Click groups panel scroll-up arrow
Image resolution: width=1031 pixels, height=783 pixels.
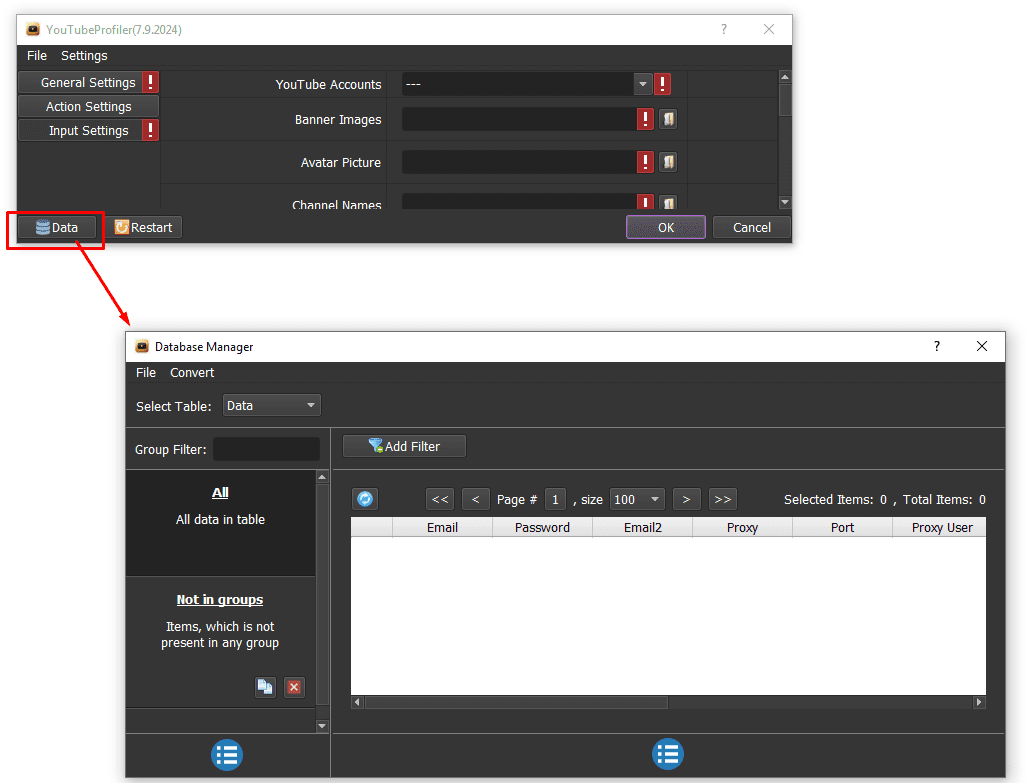coord(322,477)
